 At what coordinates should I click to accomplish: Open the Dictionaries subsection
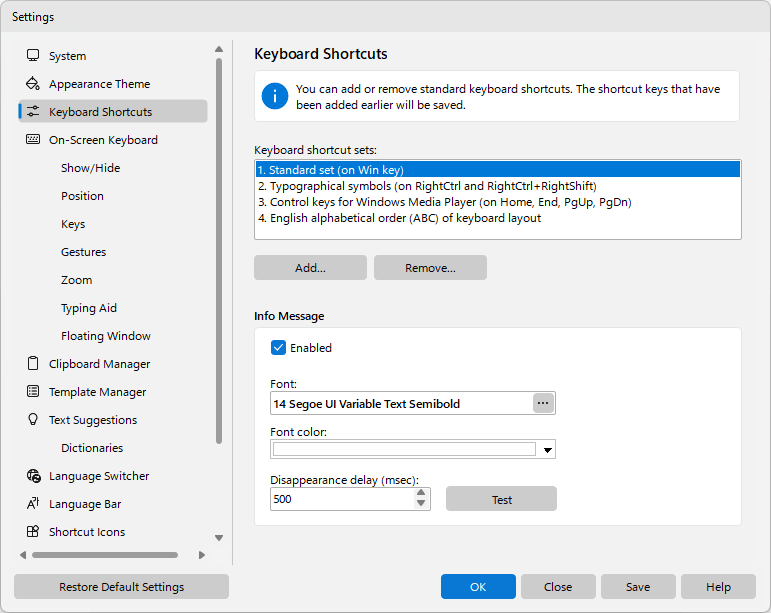92,448
